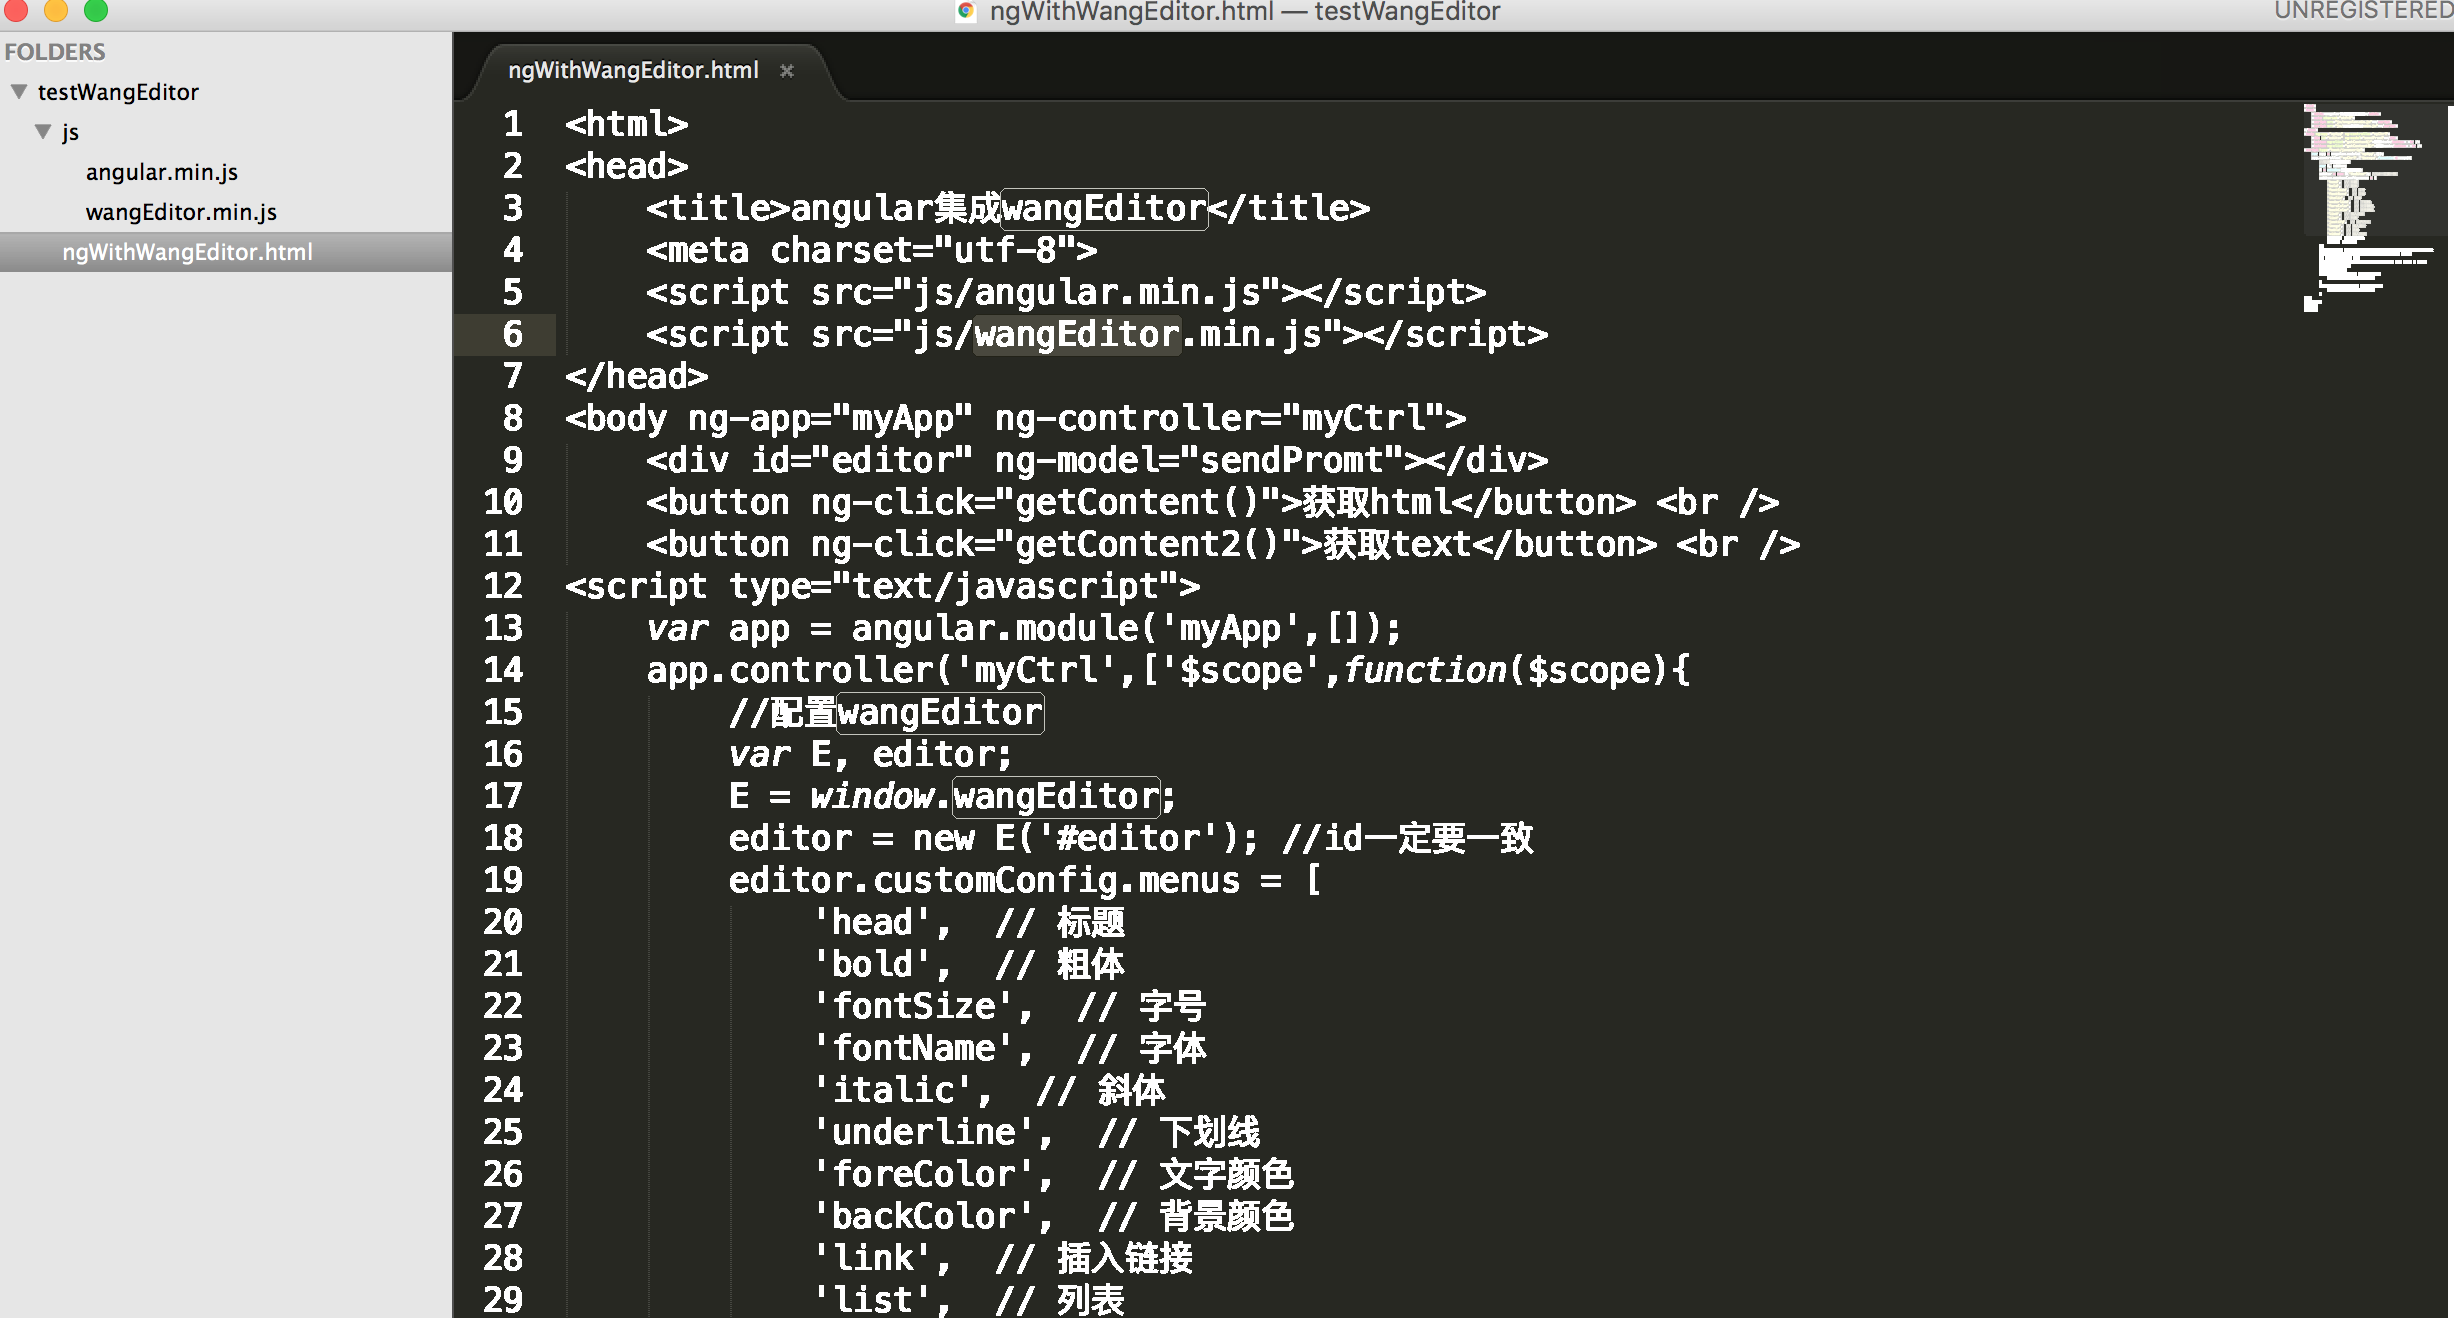Click the green fullscreen window button
This screenshot has height=1318, width=2454.
pos(96,10)
